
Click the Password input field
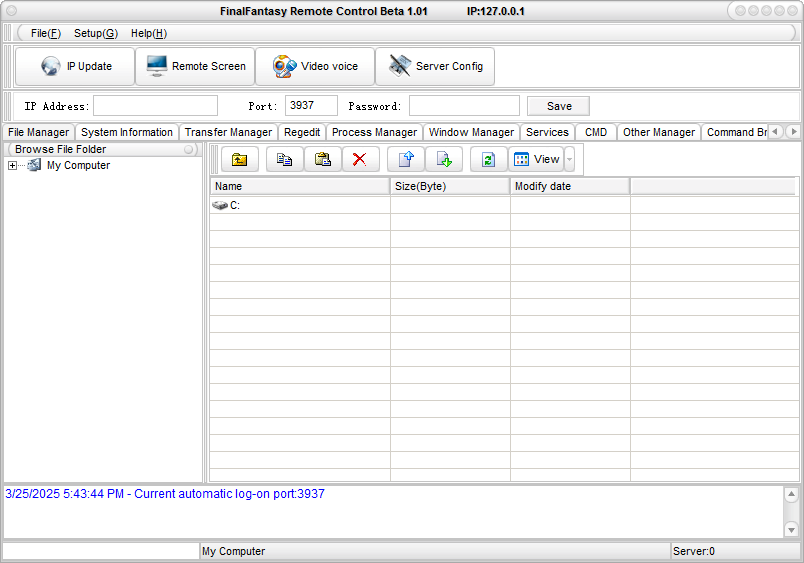tap(464, 106)
